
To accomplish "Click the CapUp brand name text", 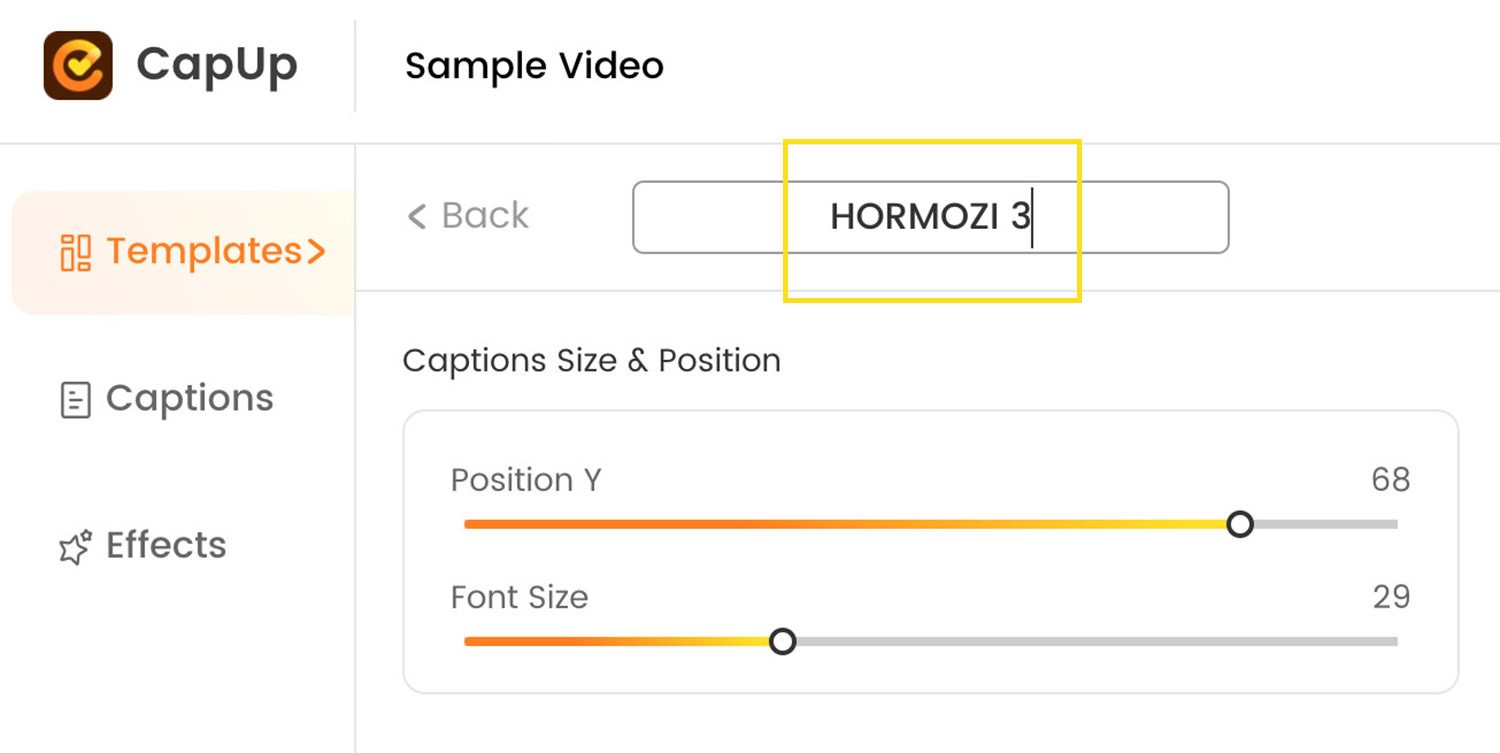I will 217,66.
